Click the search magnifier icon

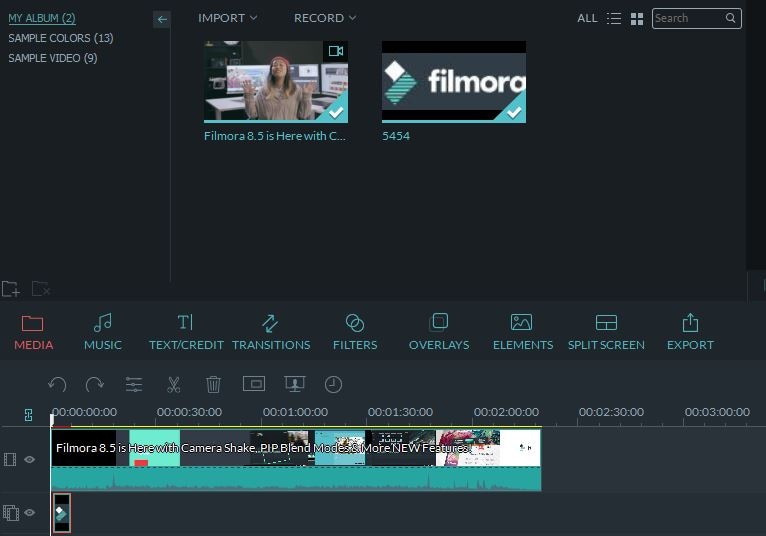tap(730, 18)
